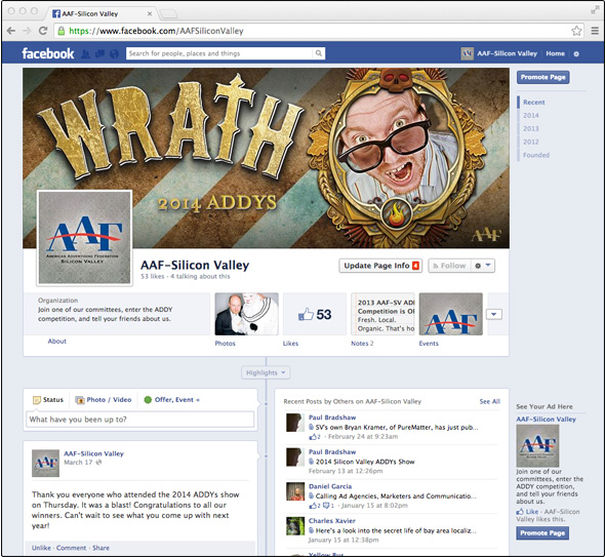Click See All for recent posts by others

tap(489, 401)
